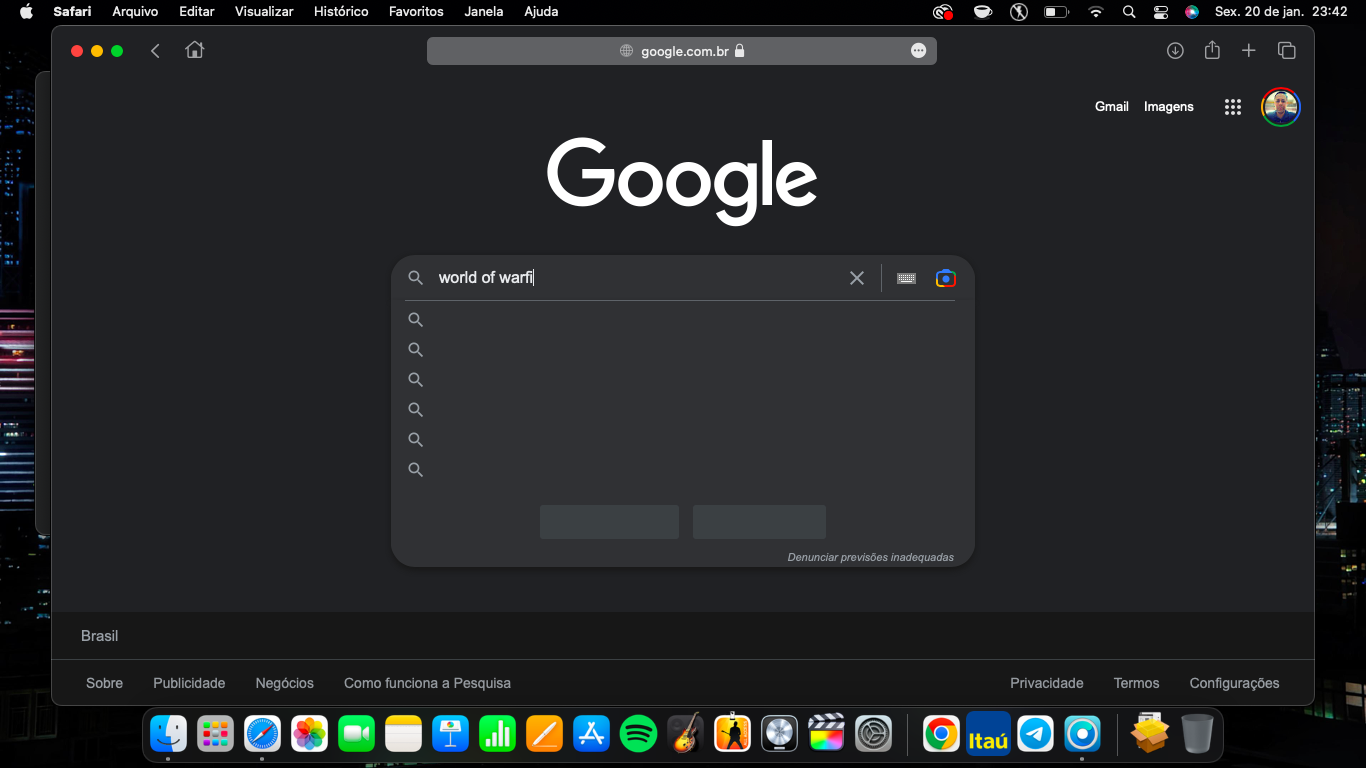Image resolution: width=1366 pixels, height=768 pixels.
Task: Open the Janela menu
Action: coord(484,12)
